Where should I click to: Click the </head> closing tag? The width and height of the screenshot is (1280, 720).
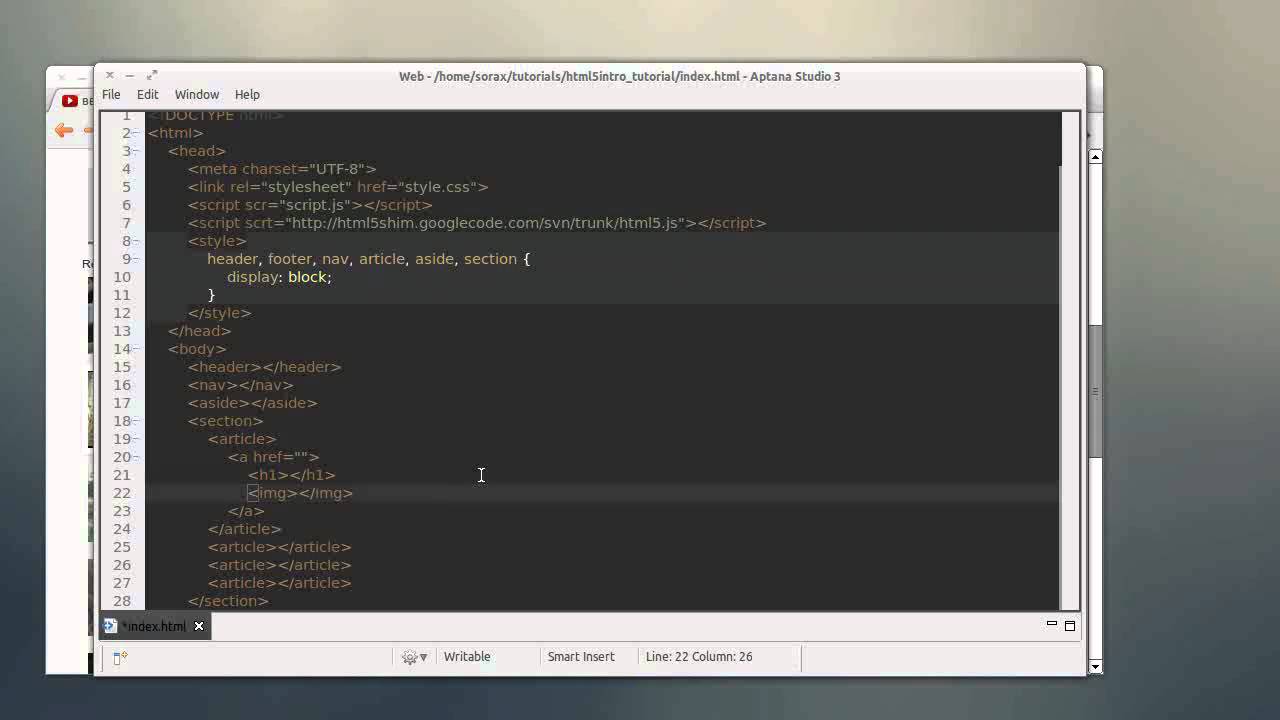click(200, 331)
